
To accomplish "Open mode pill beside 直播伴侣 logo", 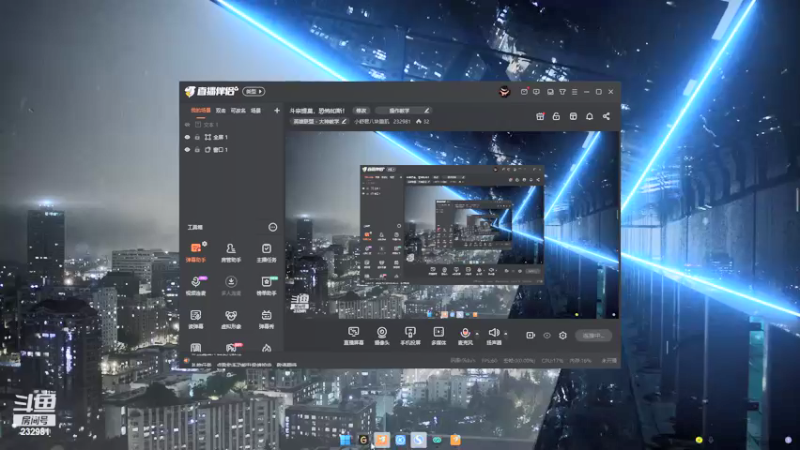I will (254, 92).
